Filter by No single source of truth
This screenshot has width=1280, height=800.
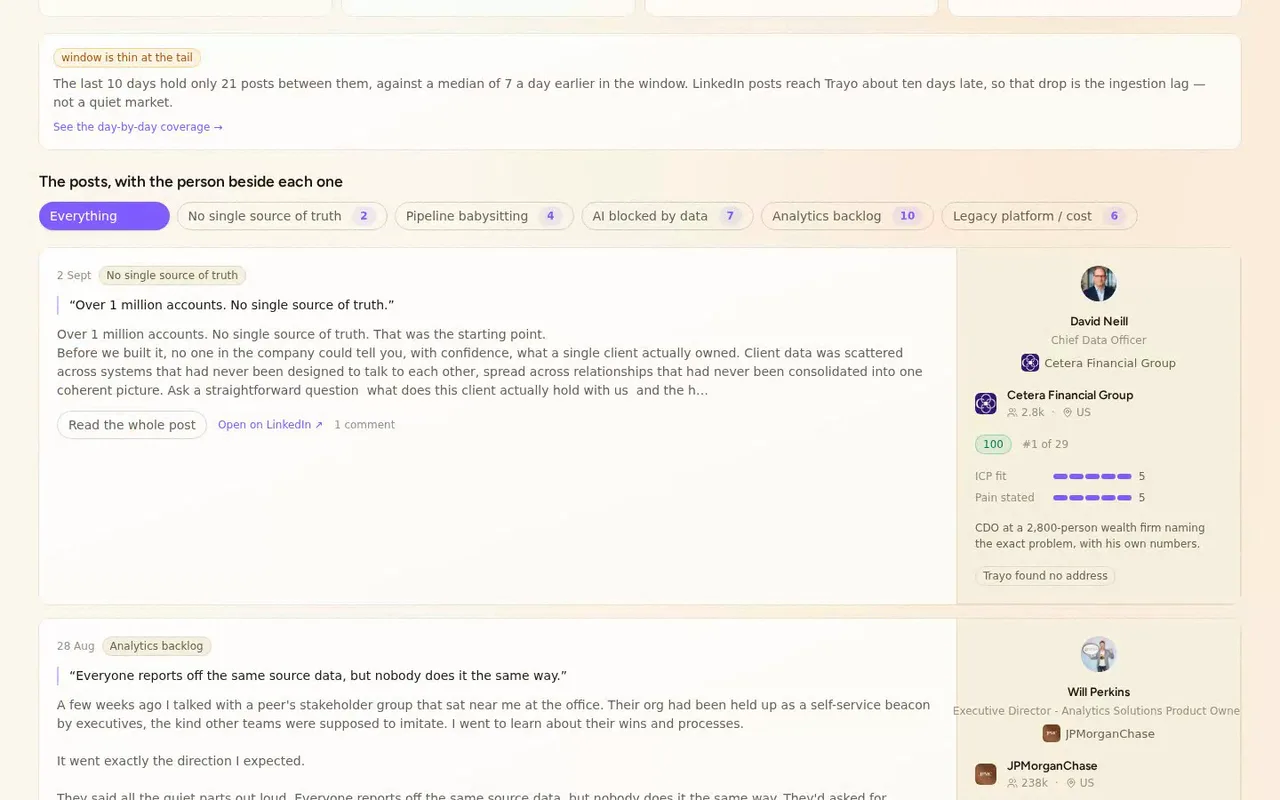click(282, 216)
